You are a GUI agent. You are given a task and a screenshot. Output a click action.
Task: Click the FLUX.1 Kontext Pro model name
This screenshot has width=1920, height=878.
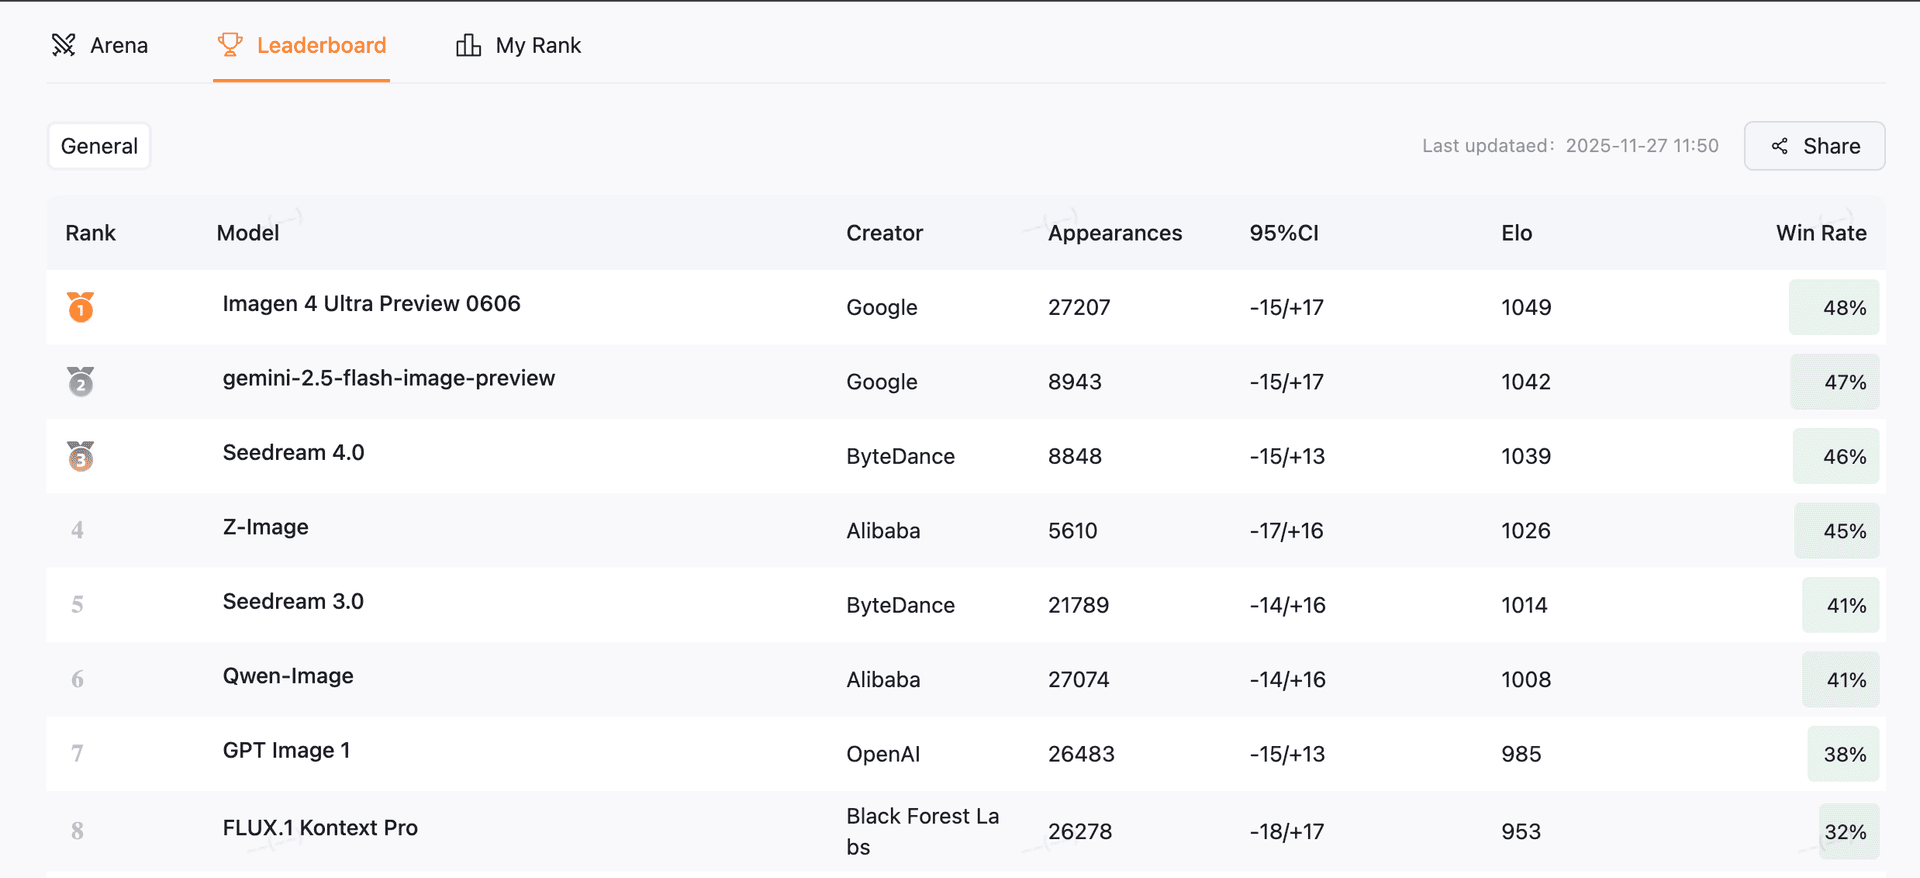[x=319, y=828]
